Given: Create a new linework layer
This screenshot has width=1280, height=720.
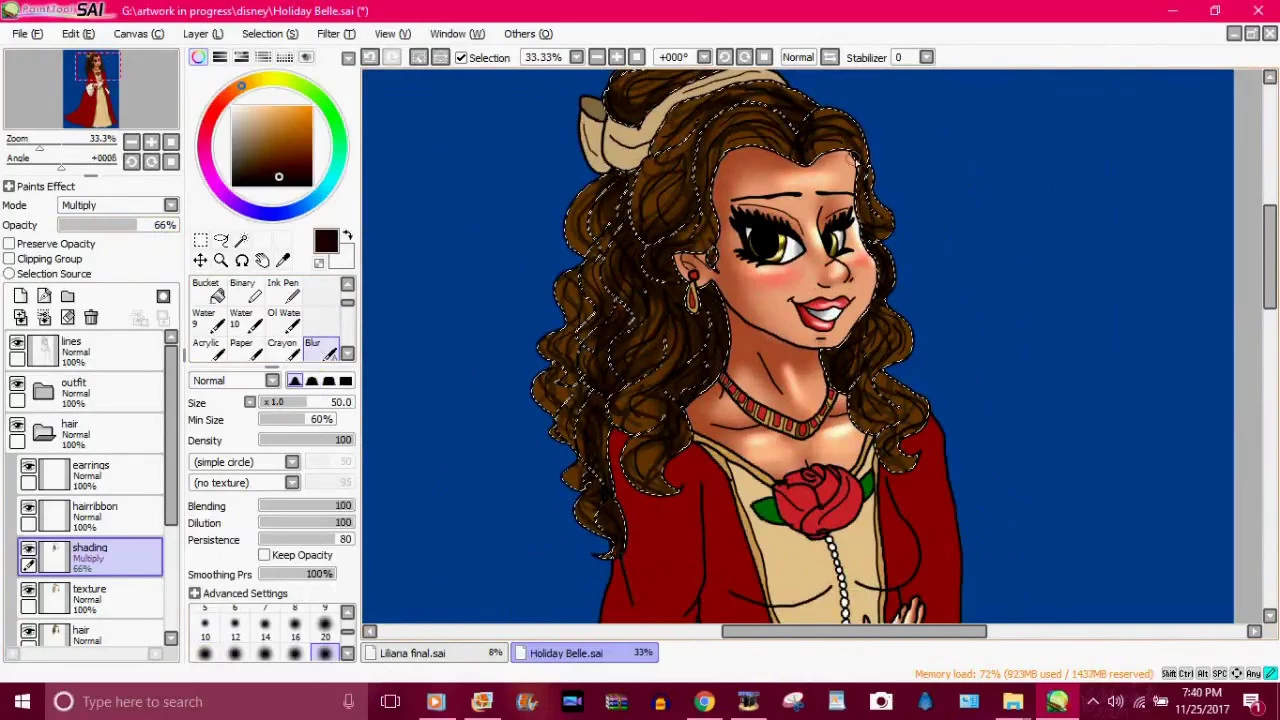Looking at the screenshot, I should (44, 296).
